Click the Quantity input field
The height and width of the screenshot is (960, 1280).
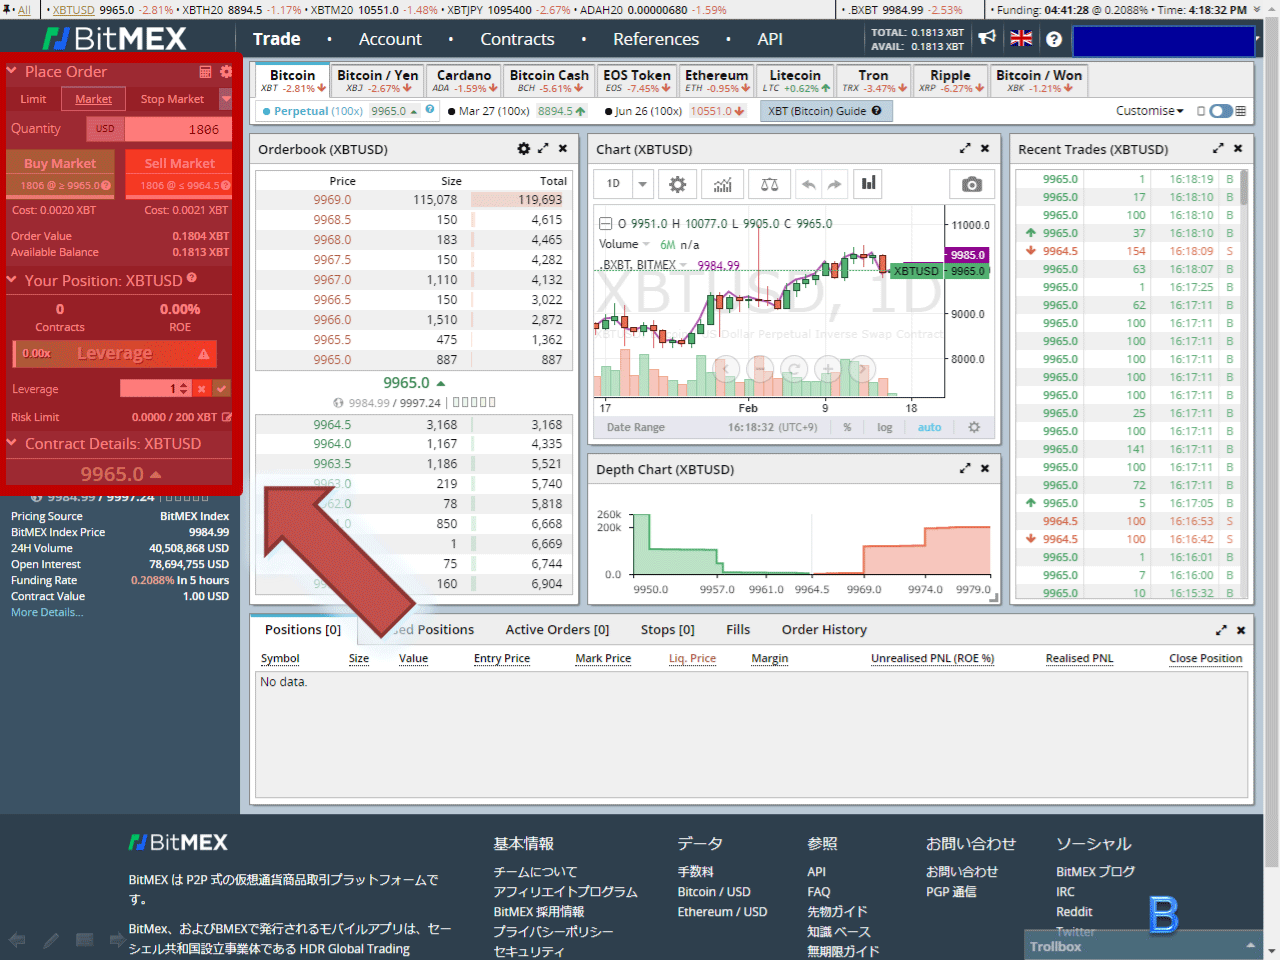[x=178, y=129]
